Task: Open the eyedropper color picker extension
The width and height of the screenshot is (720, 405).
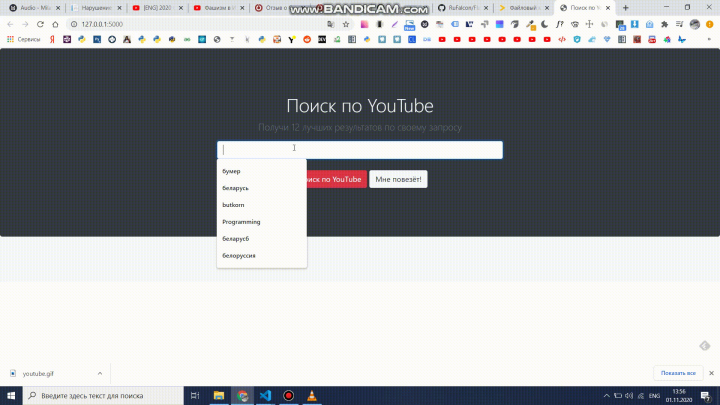Action: (x=529, y=24)
